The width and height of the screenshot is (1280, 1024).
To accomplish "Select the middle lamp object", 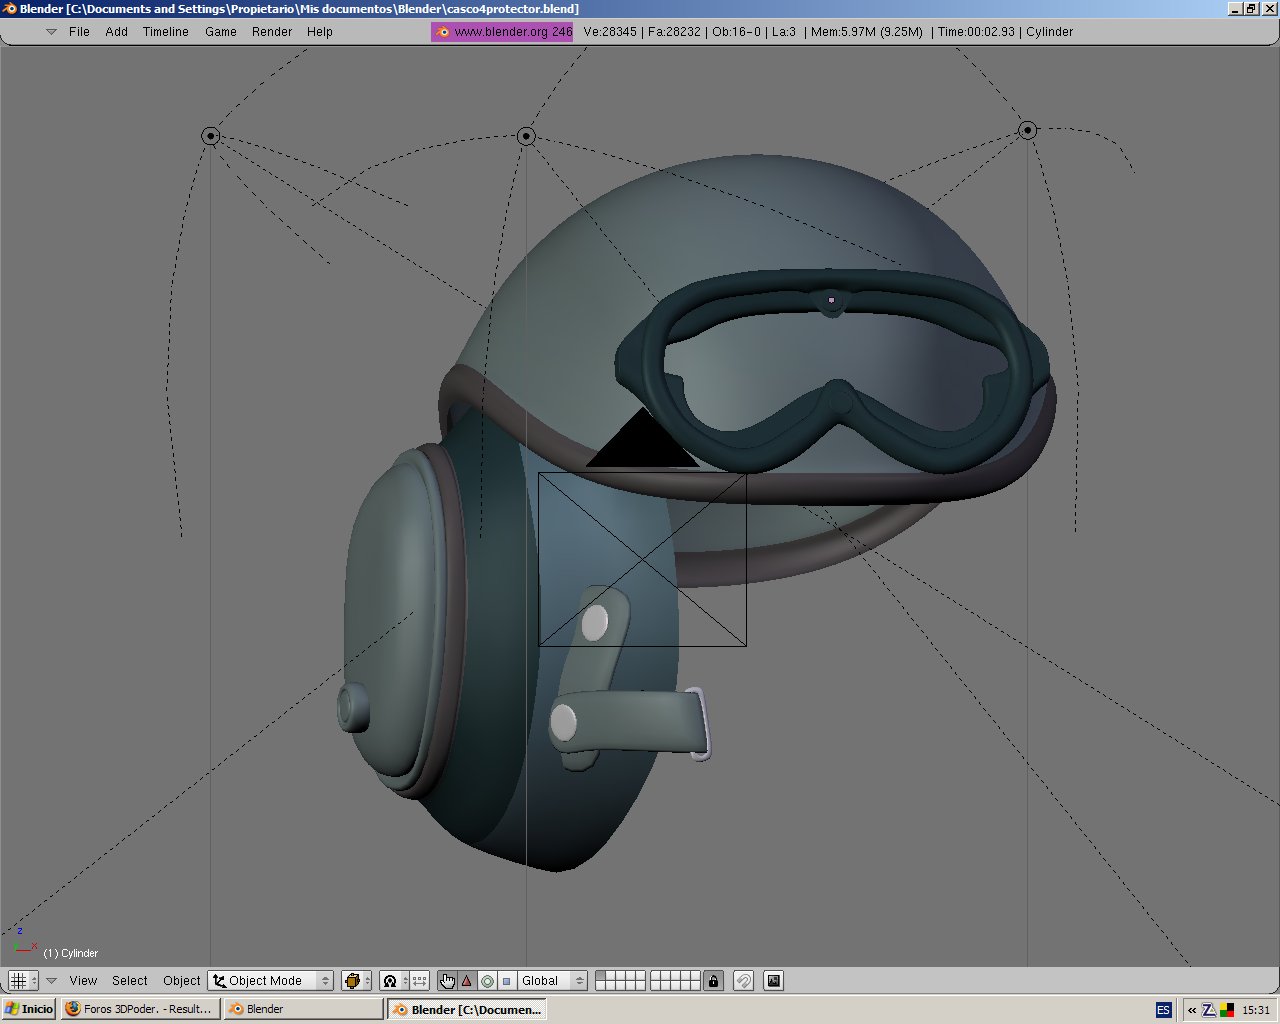I will tap(526, 136).
